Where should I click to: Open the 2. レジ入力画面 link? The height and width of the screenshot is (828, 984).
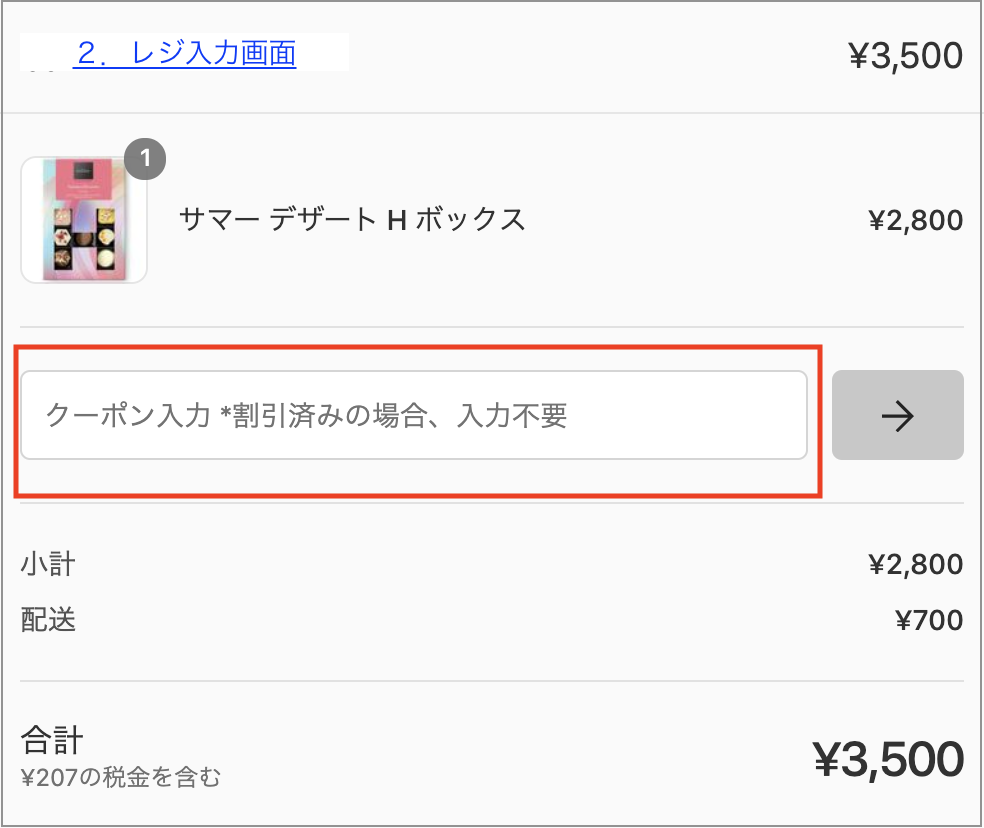pyautogui.click(x=186, y=53)
